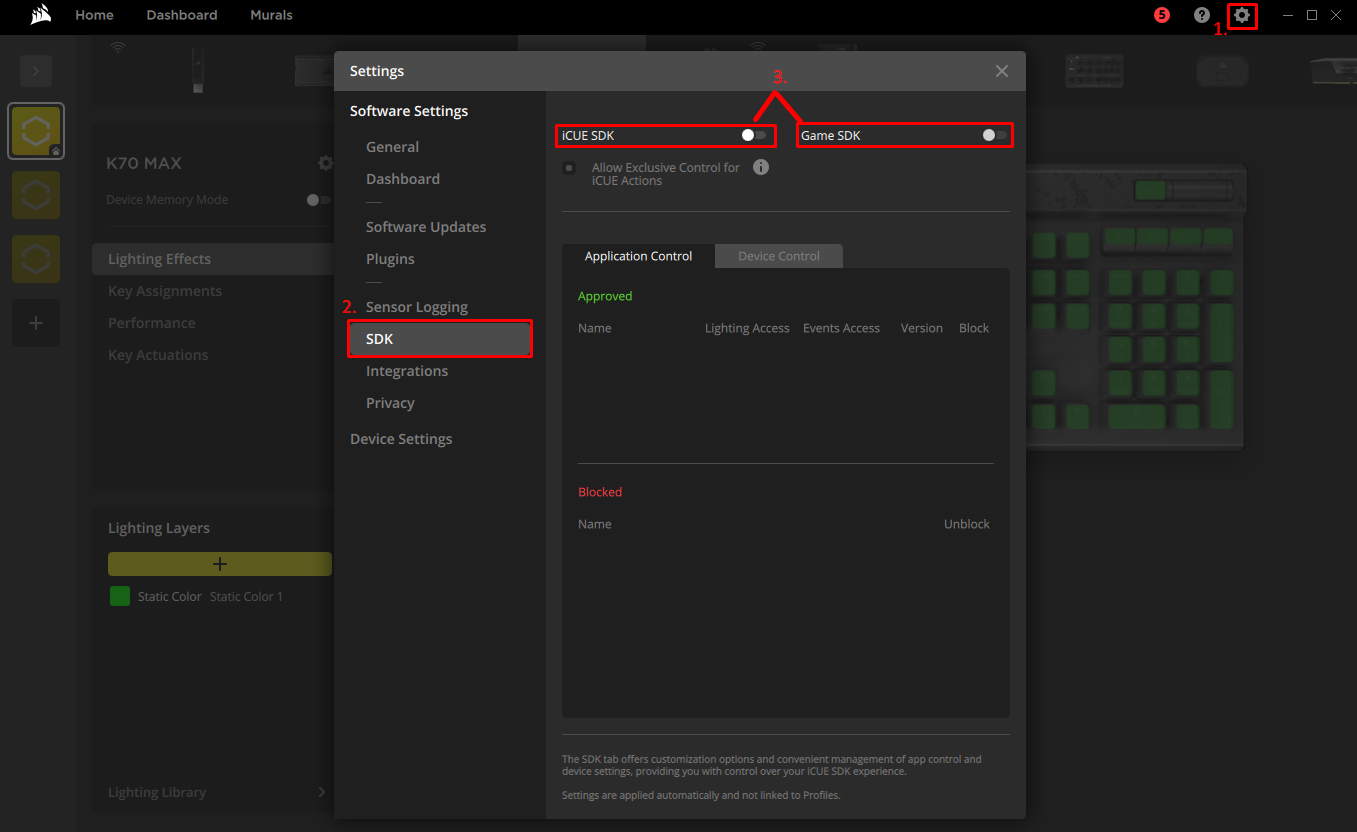Enable the iCUE SDK toggle
The width and height of the screenshot is (1357, 832).
(x=750, y=133)
